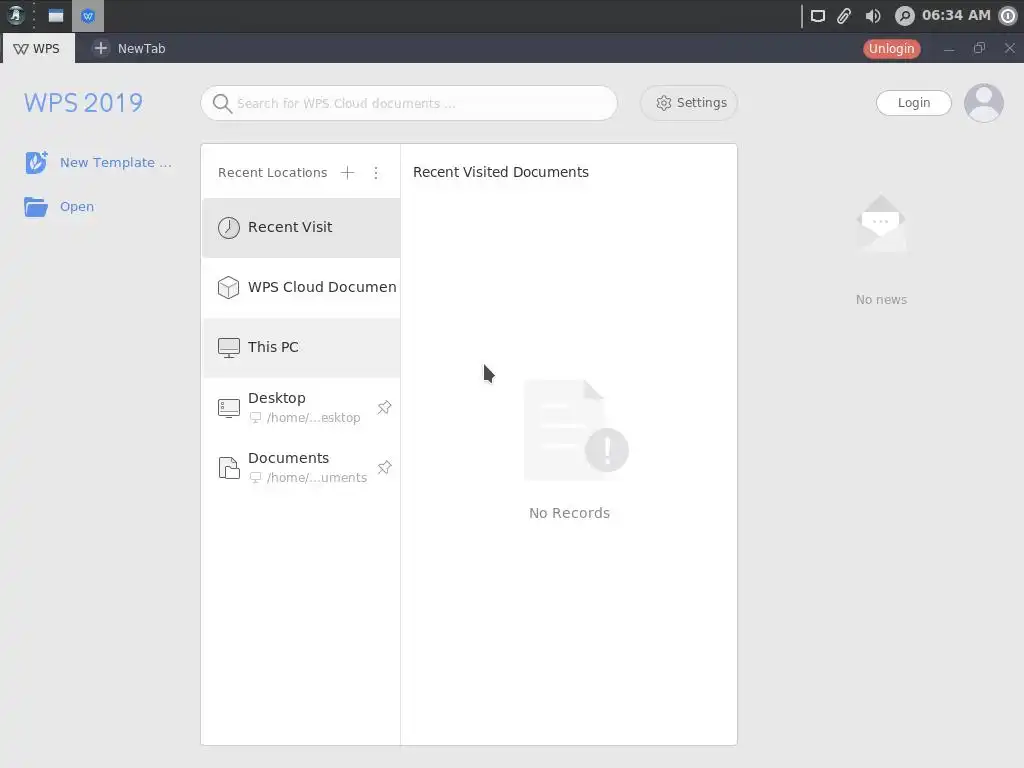Click the Open link text
The image size is (1024, 768).
77,206
